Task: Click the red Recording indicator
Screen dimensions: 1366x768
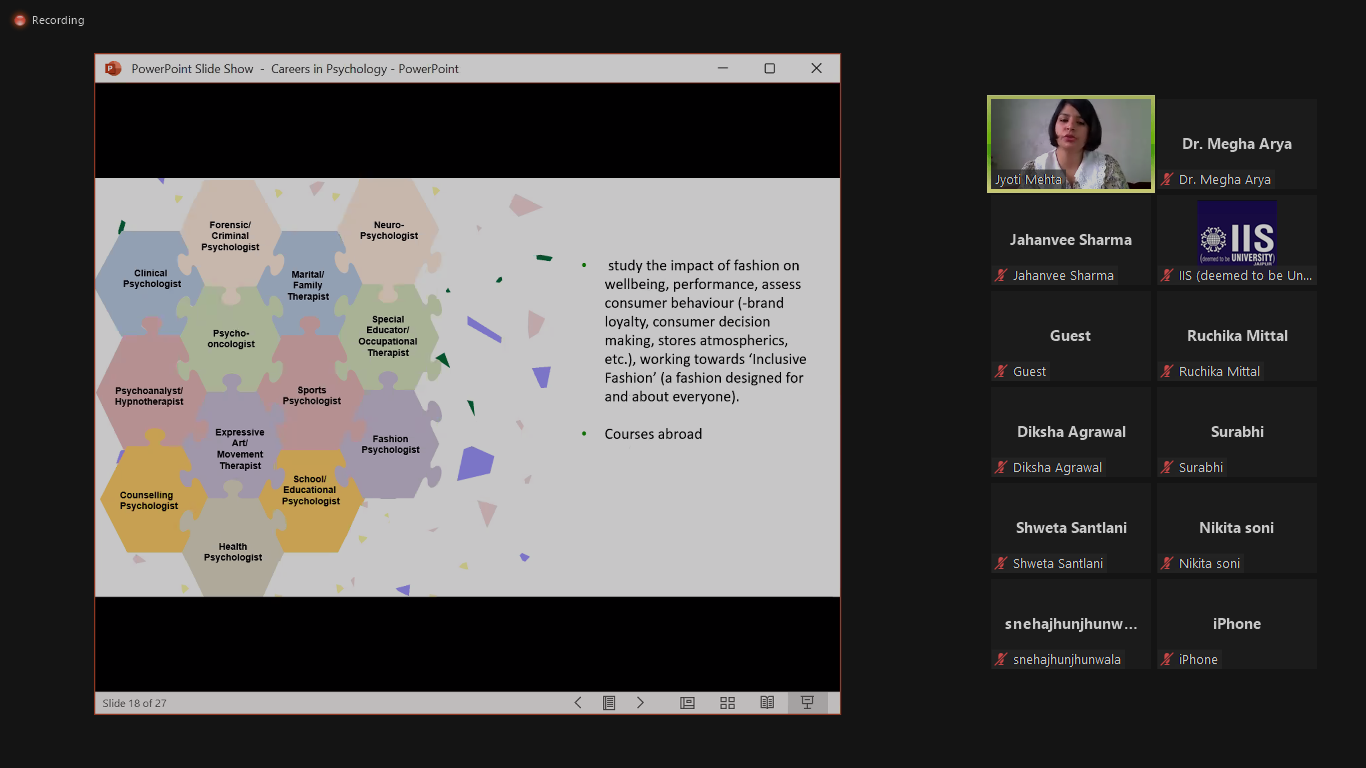Action: coord(19,20)
